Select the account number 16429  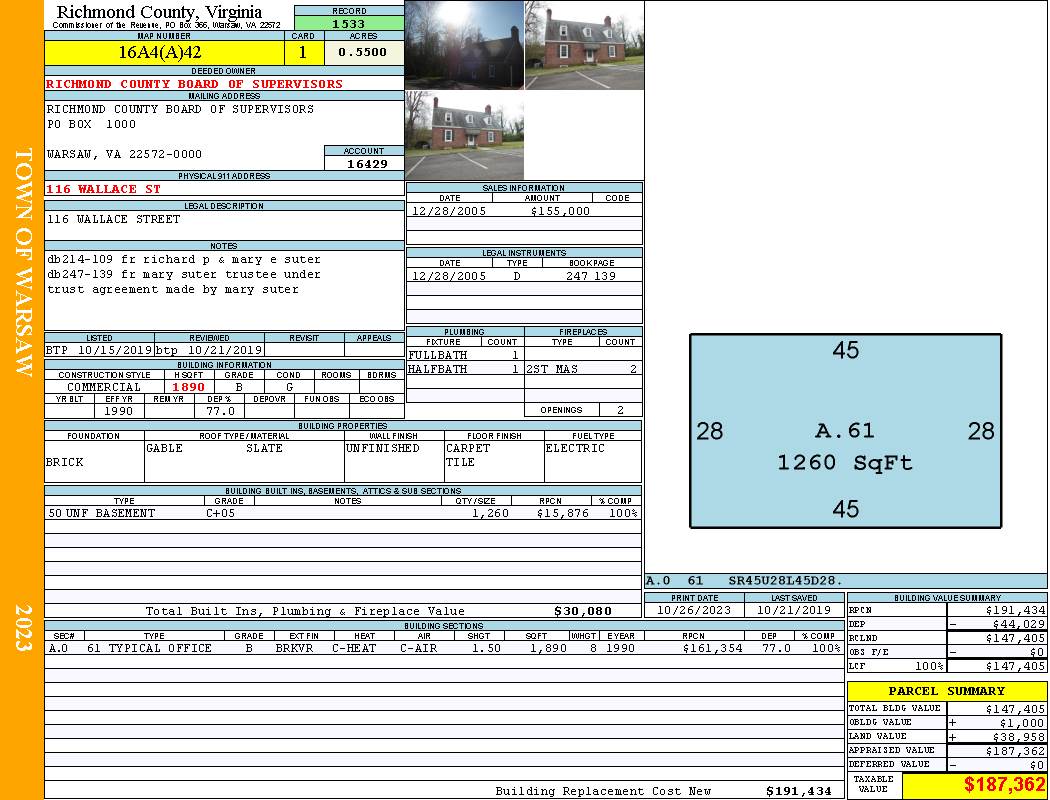coord(364,163)
